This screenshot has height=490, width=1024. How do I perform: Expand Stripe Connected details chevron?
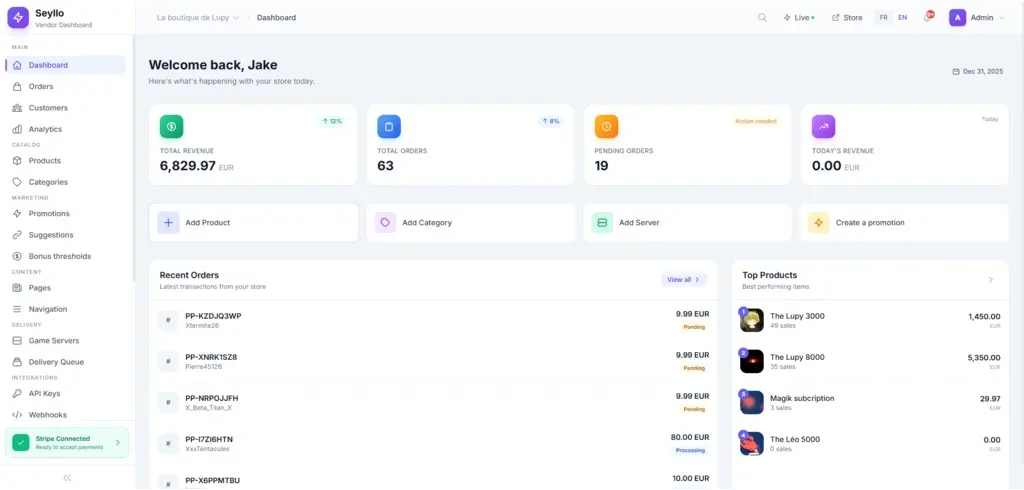(x=118, y=442)
